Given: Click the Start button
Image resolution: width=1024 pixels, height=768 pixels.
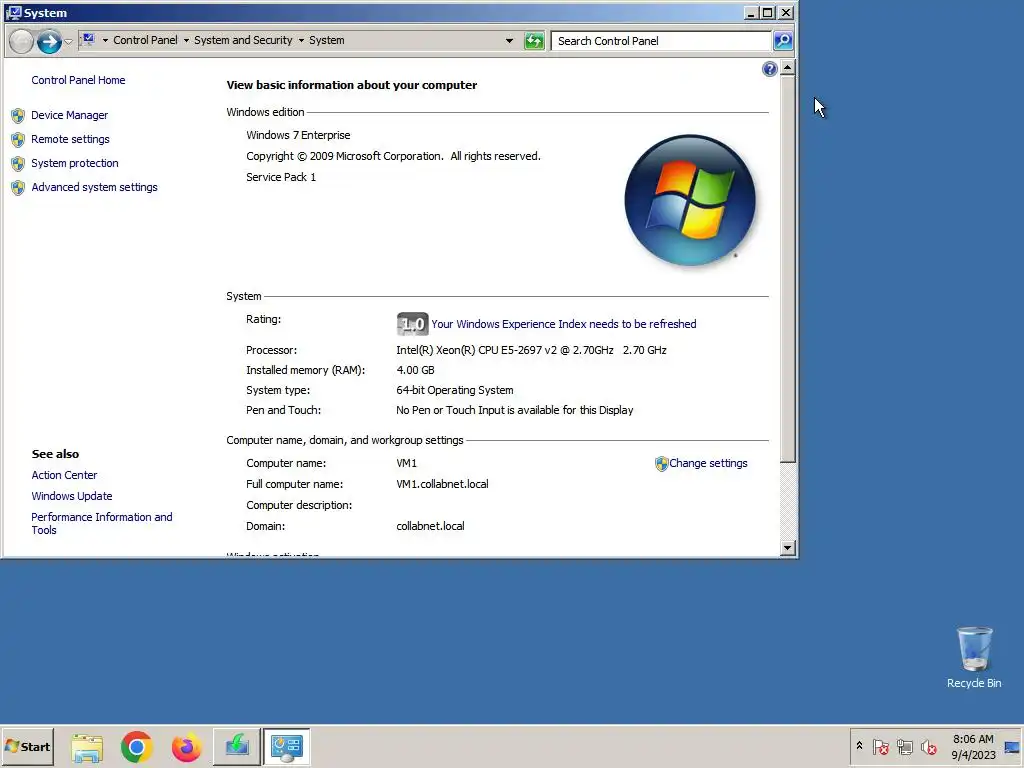Looking at the screenshot, I should tap(27, 747).
